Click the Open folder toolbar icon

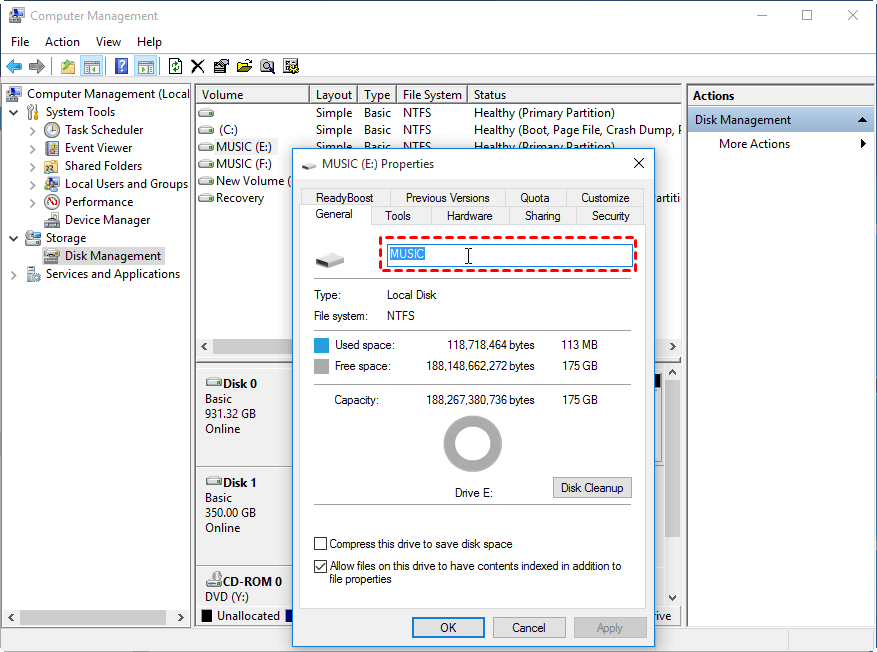(x=244, y=67)
